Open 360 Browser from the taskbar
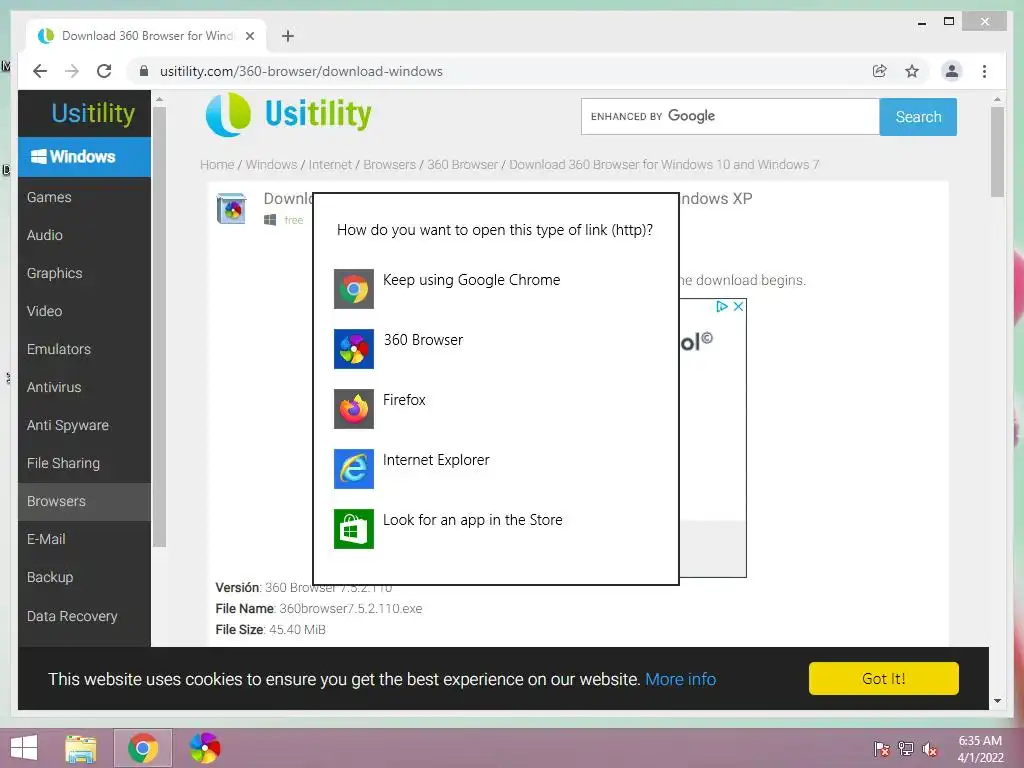Screen dimensions: 1024x768 pyautogui.click(x=204, y=748)
